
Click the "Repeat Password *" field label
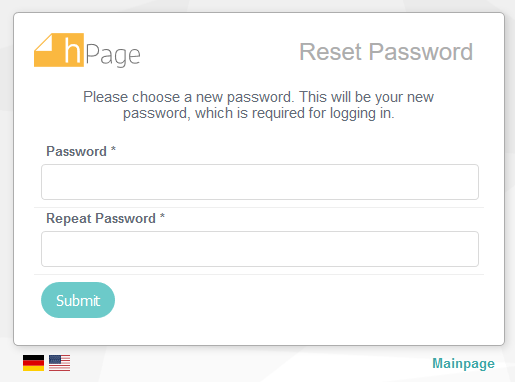105,218
